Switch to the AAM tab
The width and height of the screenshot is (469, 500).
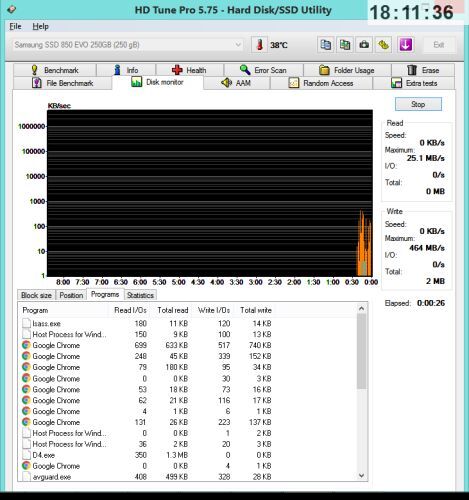coord(236,83)
